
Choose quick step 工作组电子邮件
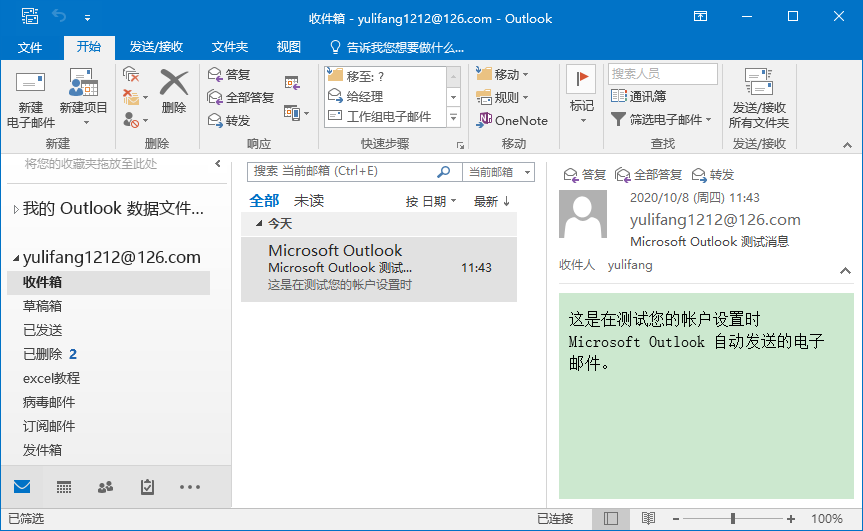point(385,116)
